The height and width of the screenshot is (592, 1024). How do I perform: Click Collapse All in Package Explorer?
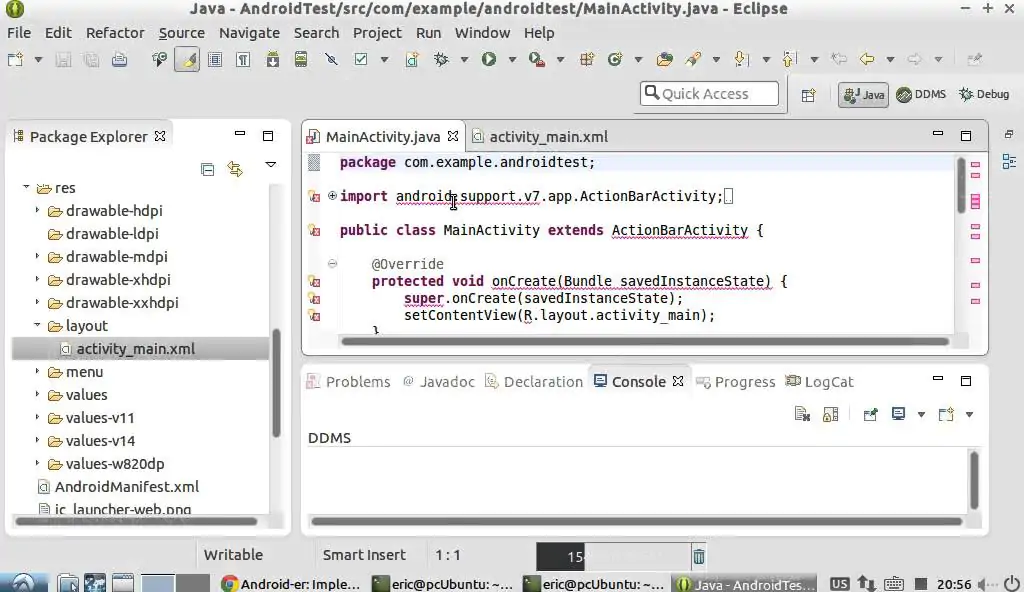click(x=207, y=170)
